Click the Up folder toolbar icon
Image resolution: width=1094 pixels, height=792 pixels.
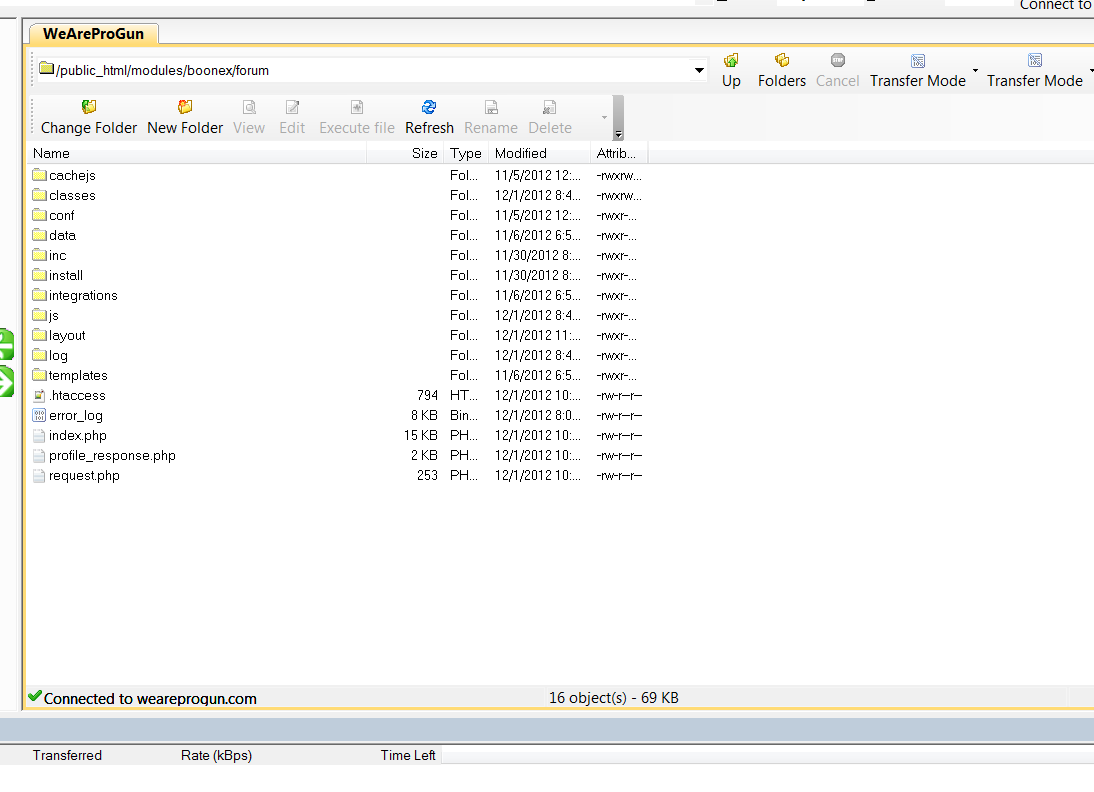tap(731, 62)
